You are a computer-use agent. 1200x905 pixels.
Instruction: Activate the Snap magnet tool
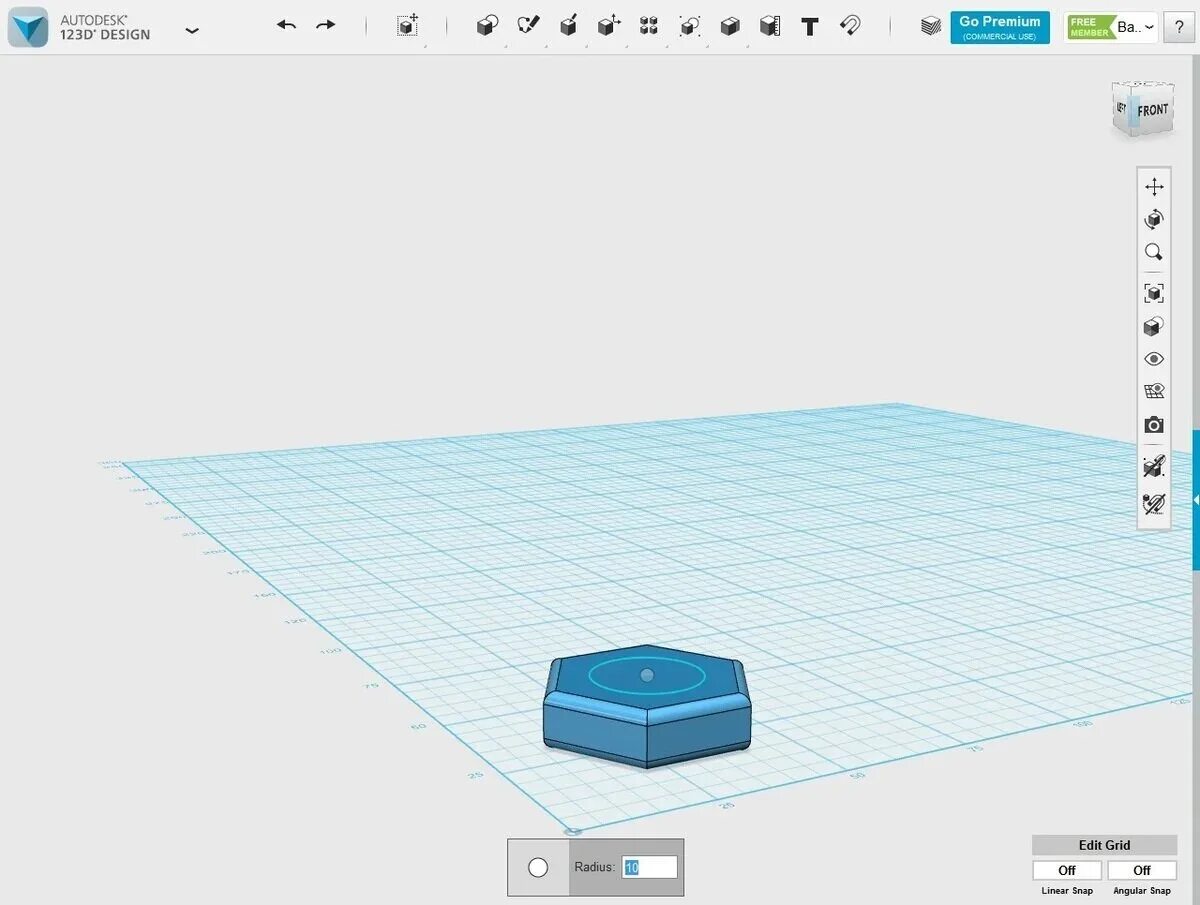point(850,26)
